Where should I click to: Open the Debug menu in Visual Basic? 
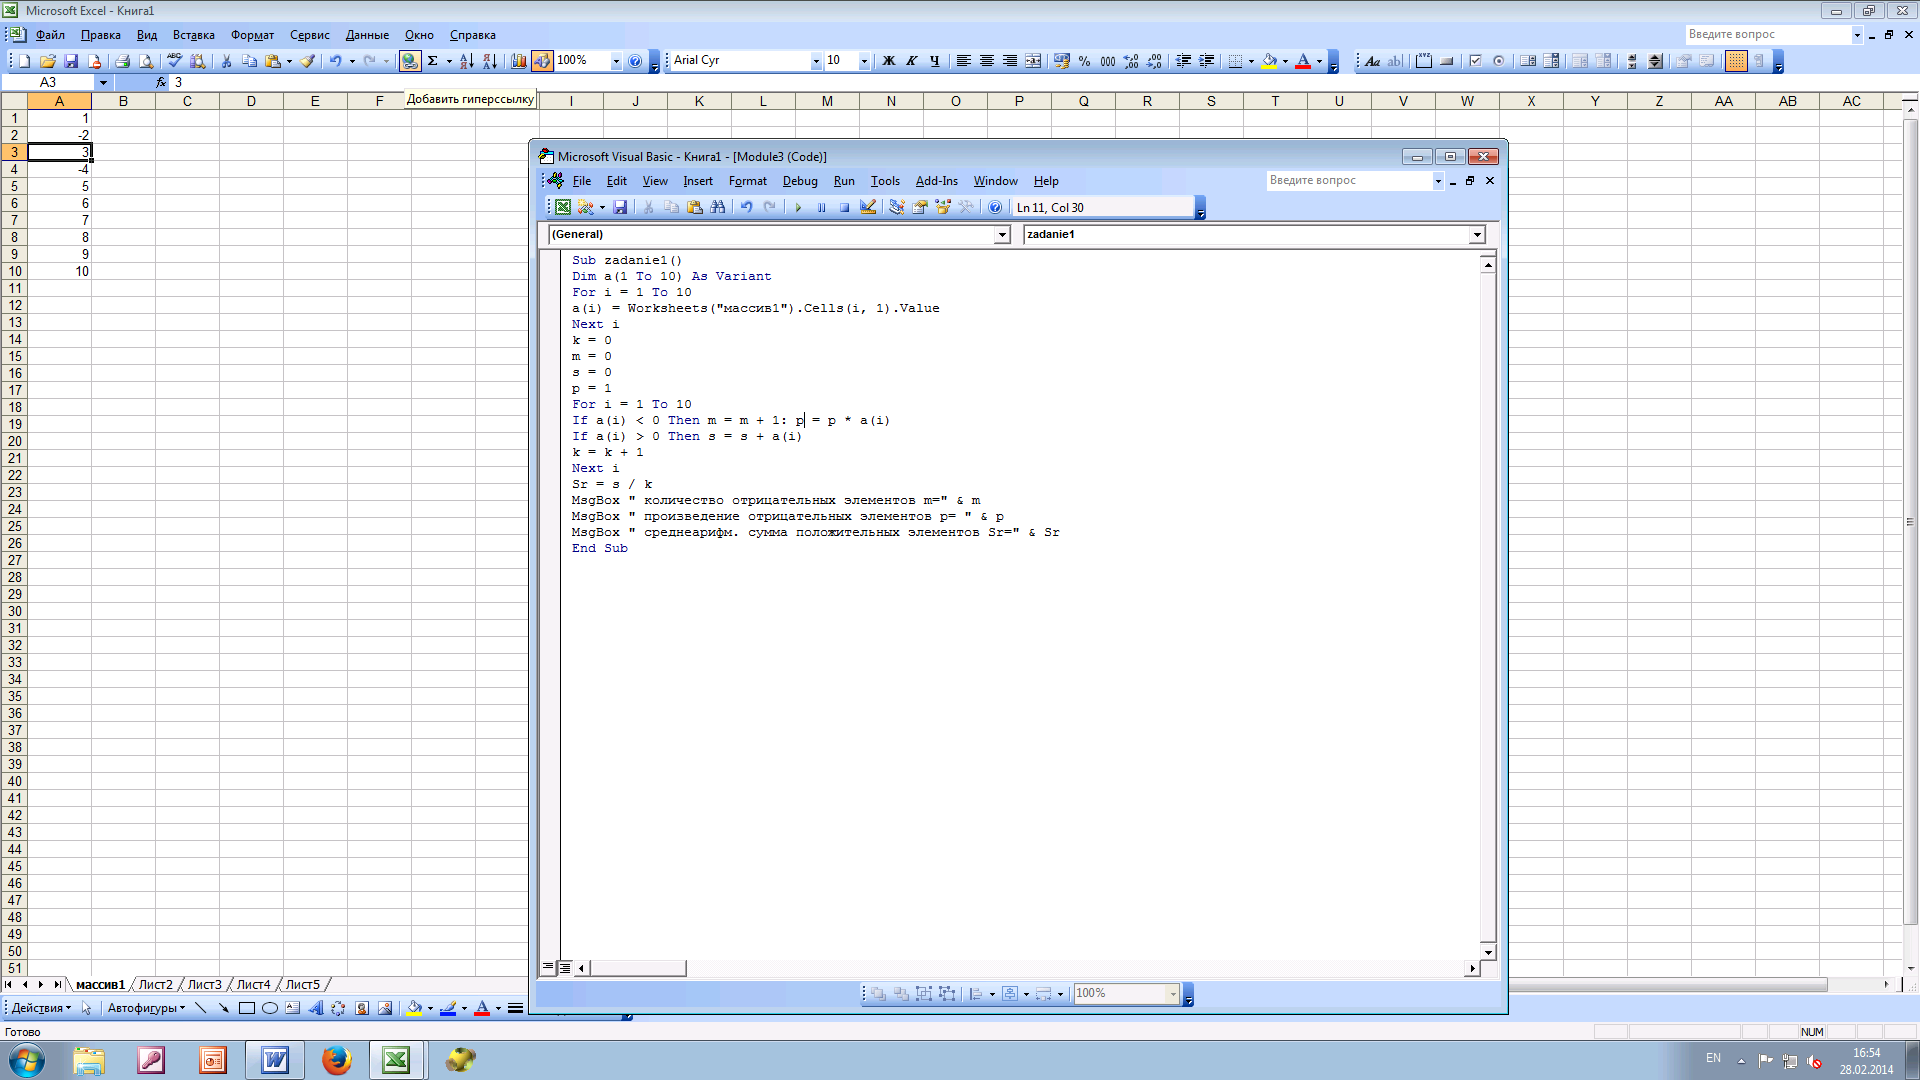799,181
